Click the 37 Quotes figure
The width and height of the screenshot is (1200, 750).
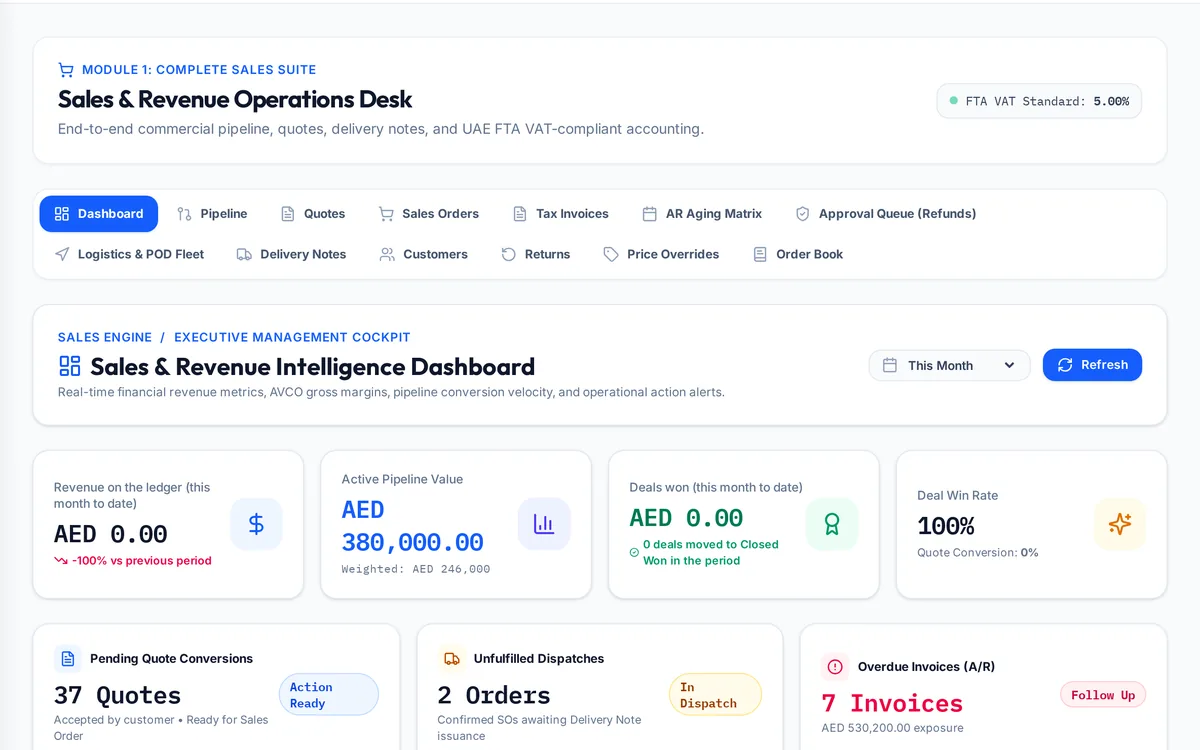[x=118, y=695]
